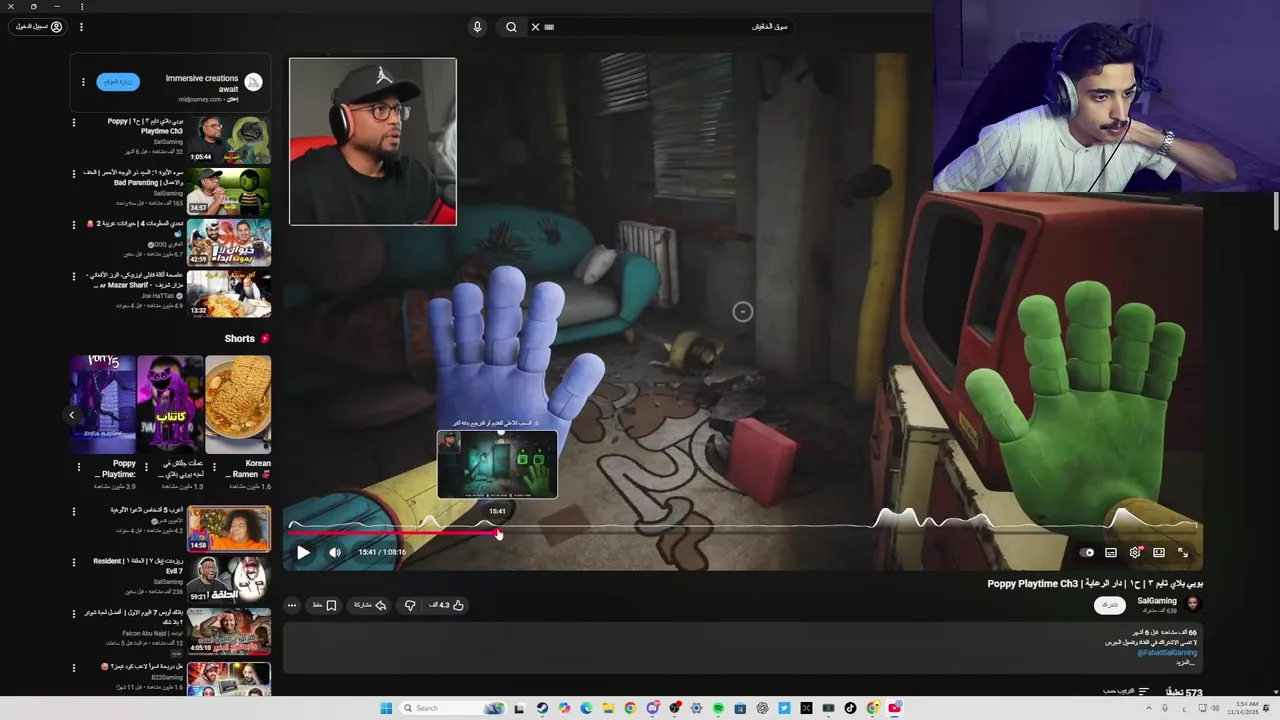
Task: Open options for Resident Evil 7 suggestion
Action: click(73, 563)
